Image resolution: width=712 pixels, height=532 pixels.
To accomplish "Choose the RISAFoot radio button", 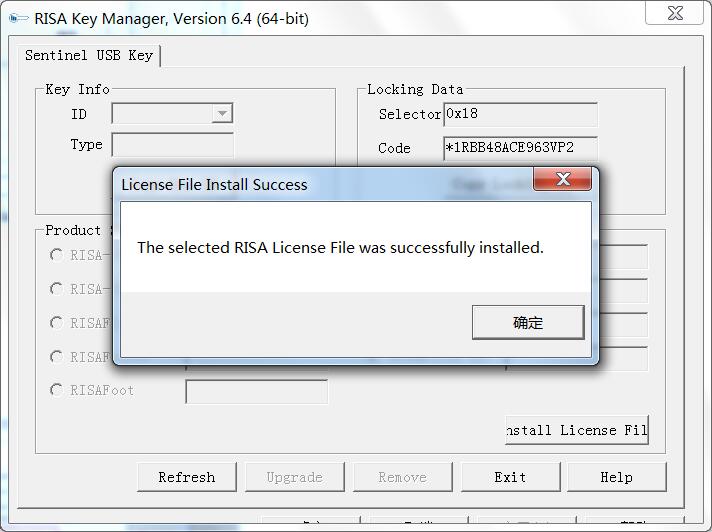I will point(56,390).
